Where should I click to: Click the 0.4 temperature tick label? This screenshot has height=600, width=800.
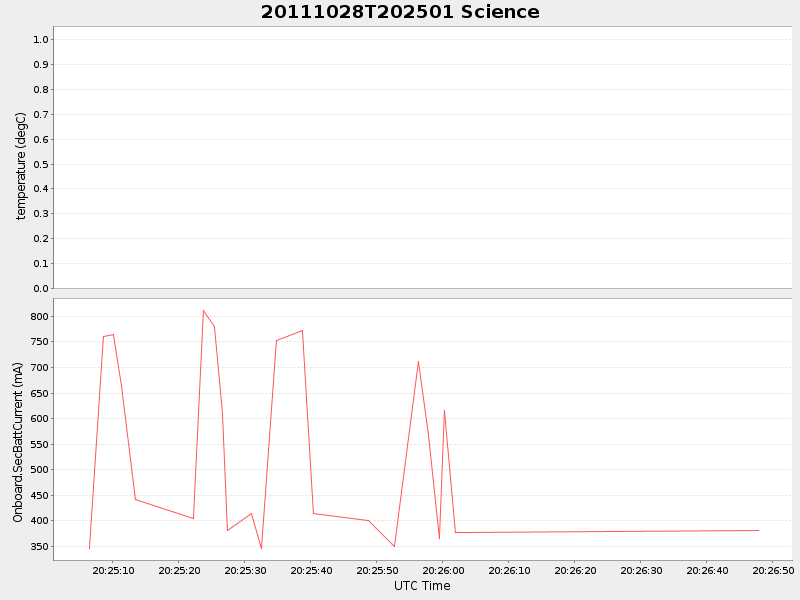pos(41,188)
